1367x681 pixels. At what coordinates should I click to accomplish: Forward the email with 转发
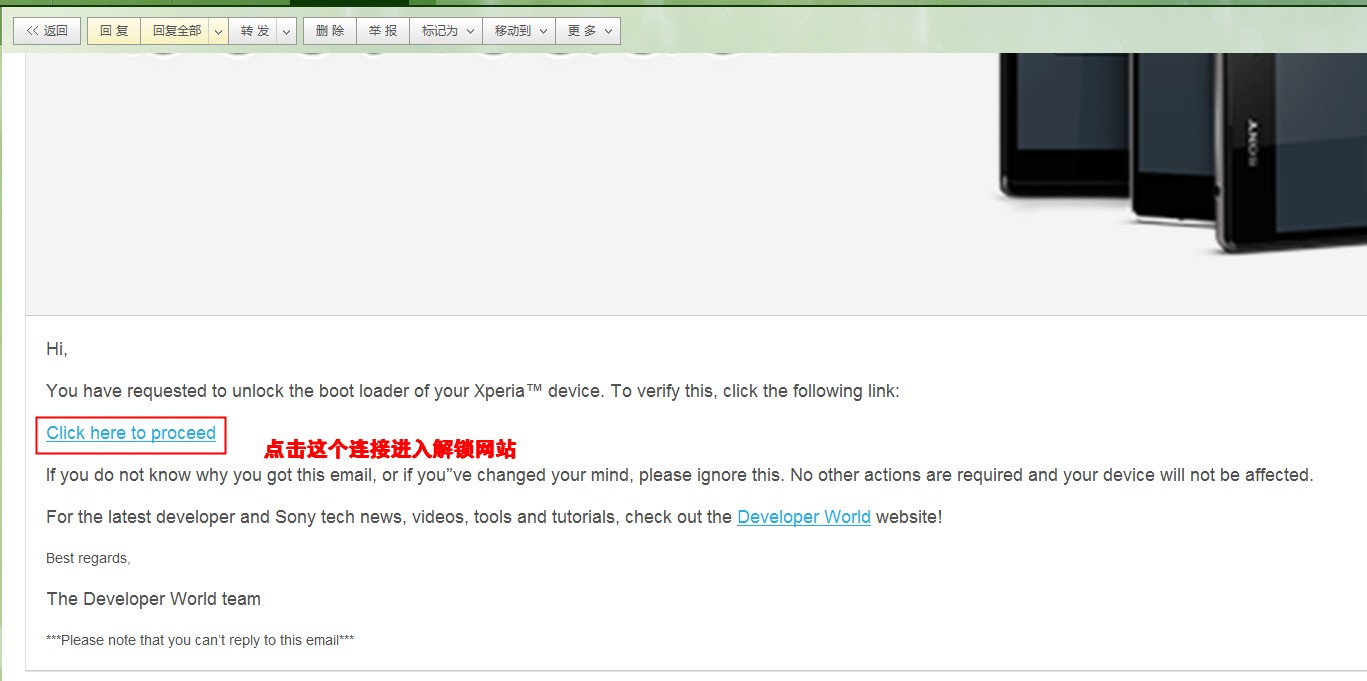254,31
